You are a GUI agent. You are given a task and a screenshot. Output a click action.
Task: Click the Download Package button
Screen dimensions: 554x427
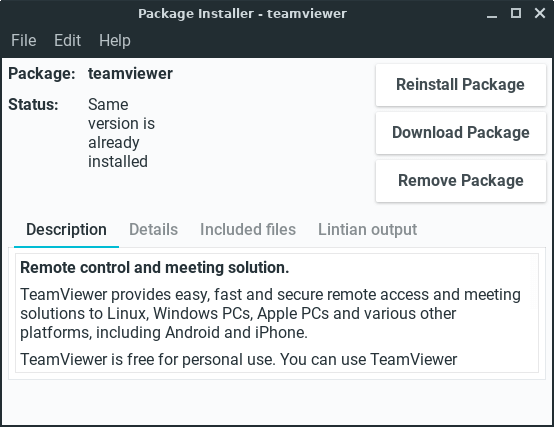pos(461,133)
